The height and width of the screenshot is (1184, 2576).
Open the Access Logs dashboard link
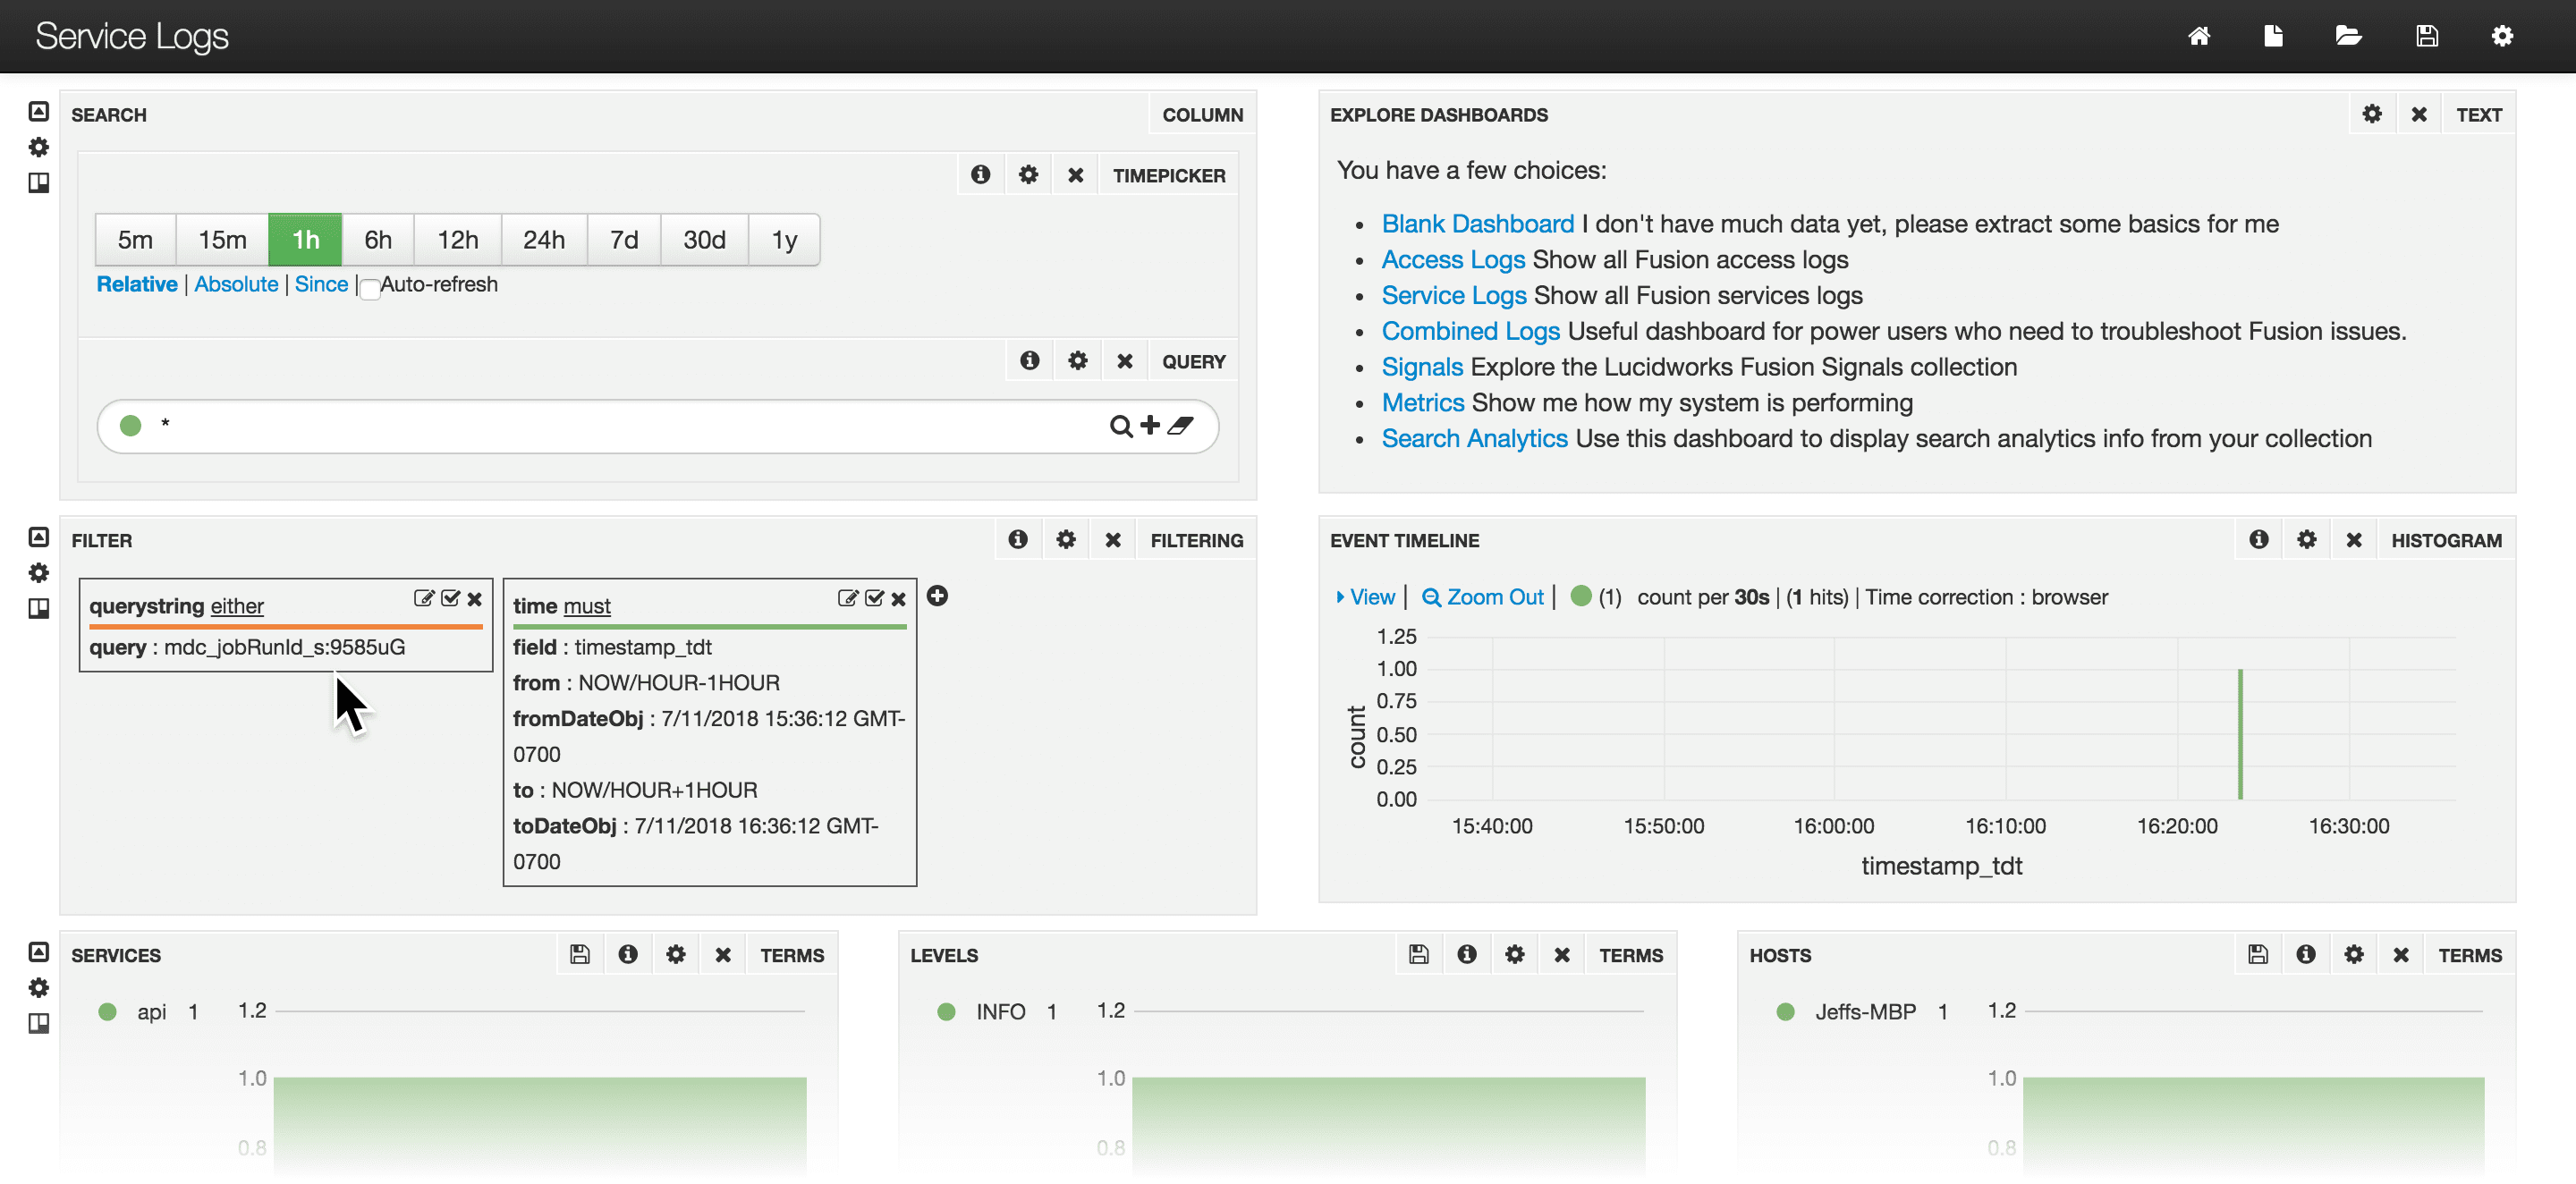pyautogui.click(x=1453, y=260)
